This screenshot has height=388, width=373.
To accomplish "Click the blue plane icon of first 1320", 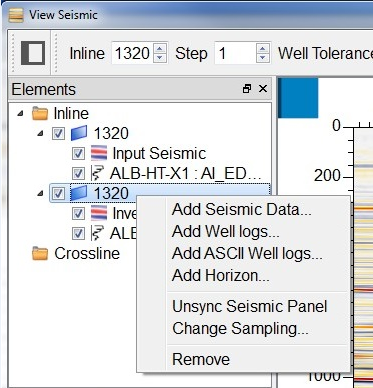I will click(x=79, y=133).
